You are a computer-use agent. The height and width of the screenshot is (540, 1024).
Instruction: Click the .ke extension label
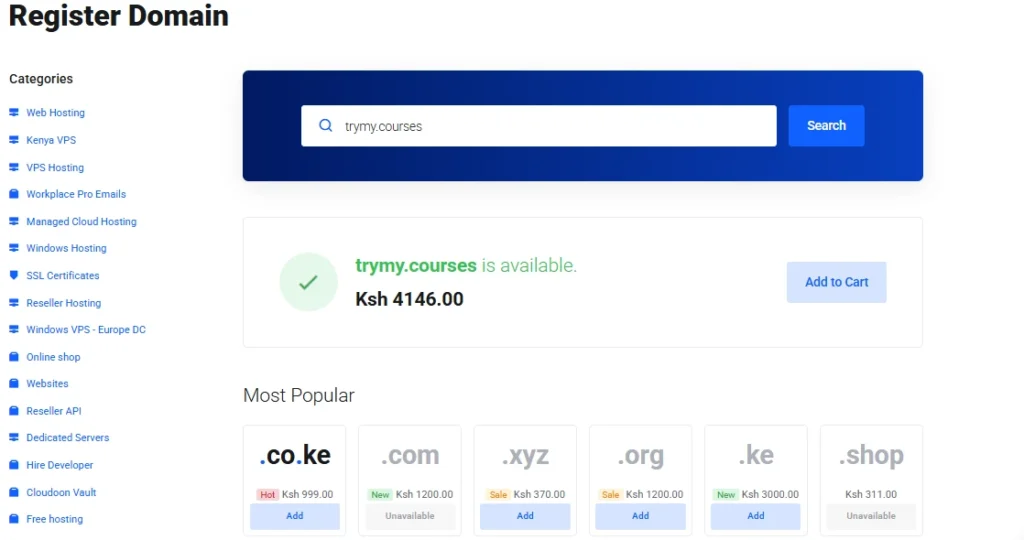coord(756,455)
